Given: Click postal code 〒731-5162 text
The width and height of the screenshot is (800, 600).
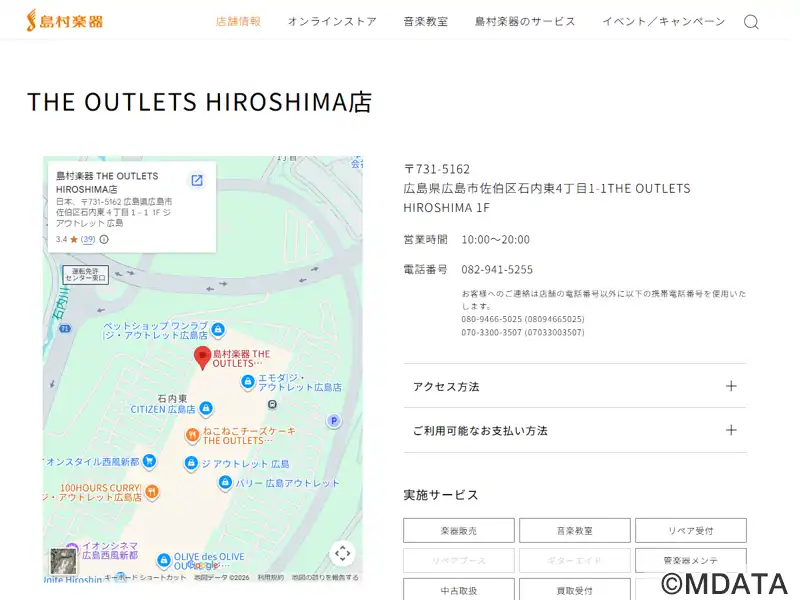Looking at the screenshot, I should 437,169.
